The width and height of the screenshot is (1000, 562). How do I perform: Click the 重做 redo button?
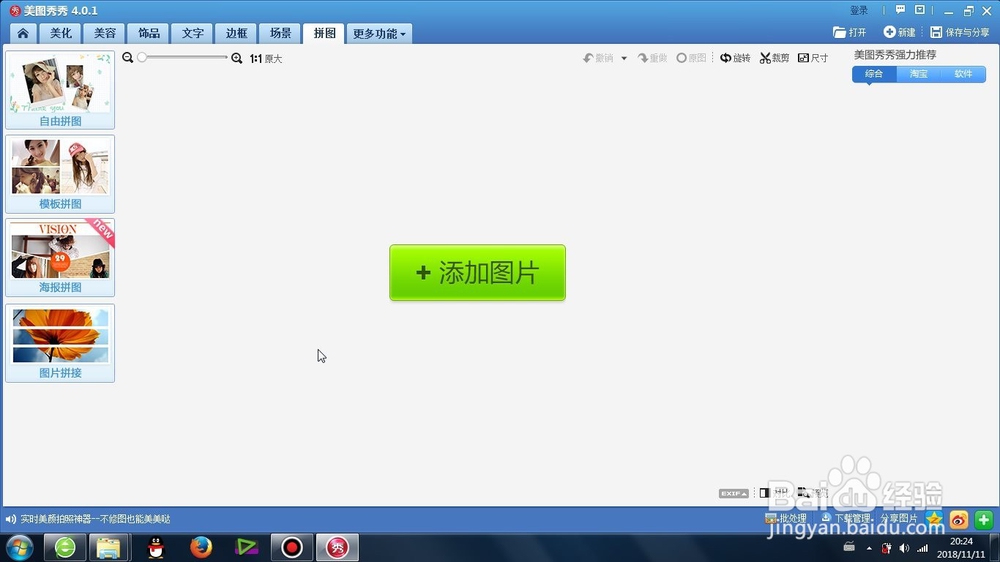point(652,58)
